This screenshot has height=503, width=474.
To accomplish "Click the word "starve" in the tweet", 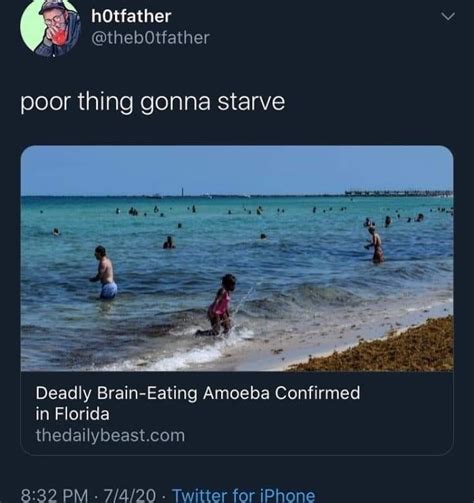I will coord(251,102).
